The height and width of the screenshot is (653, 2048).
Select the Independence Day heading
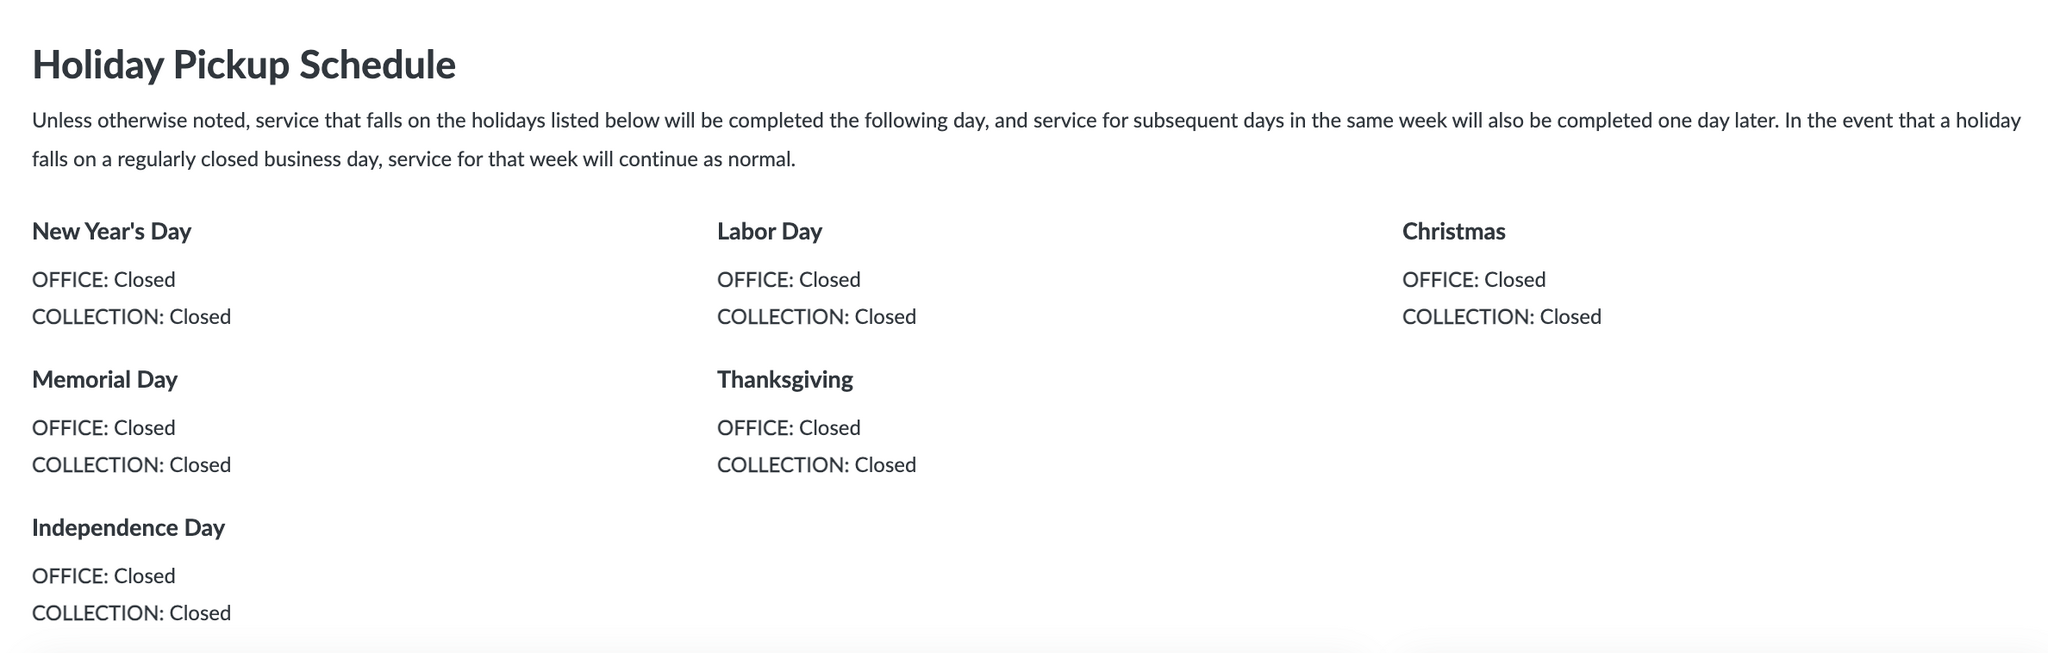pos(128,528)
